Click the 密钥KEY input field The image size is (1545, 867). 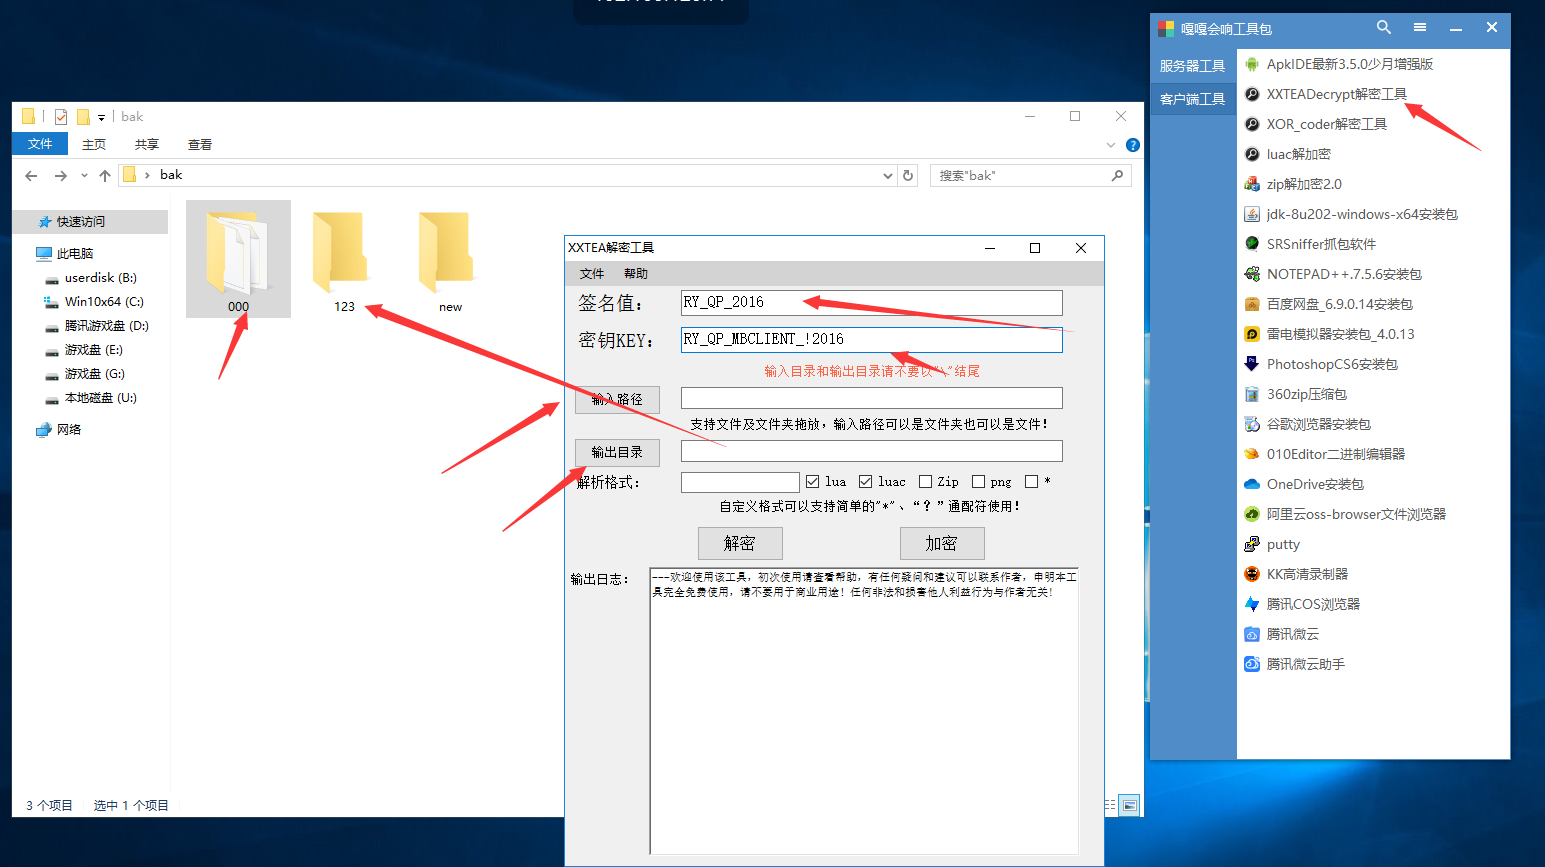[870, 339]
